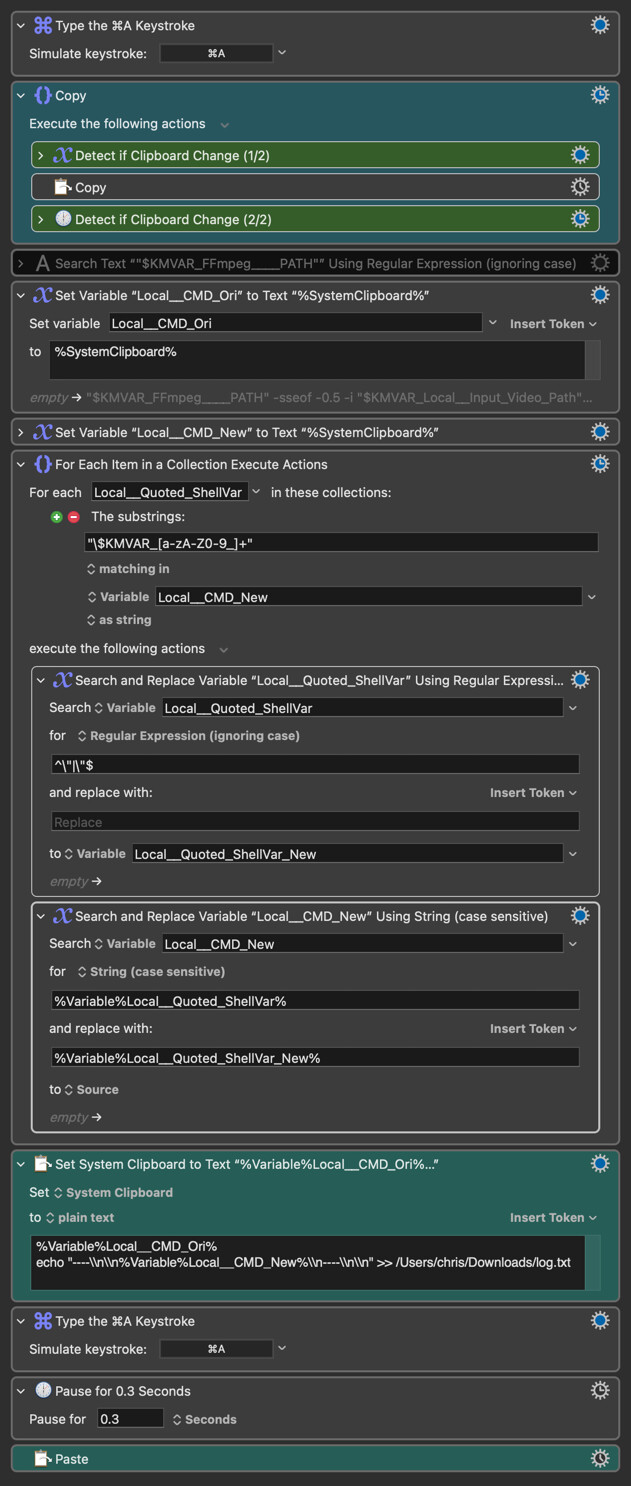The width and height of the screenshot is (631, 1486).
Task: Open gear of Set Variable Local__CMD_Ori action
Action: 600,295
